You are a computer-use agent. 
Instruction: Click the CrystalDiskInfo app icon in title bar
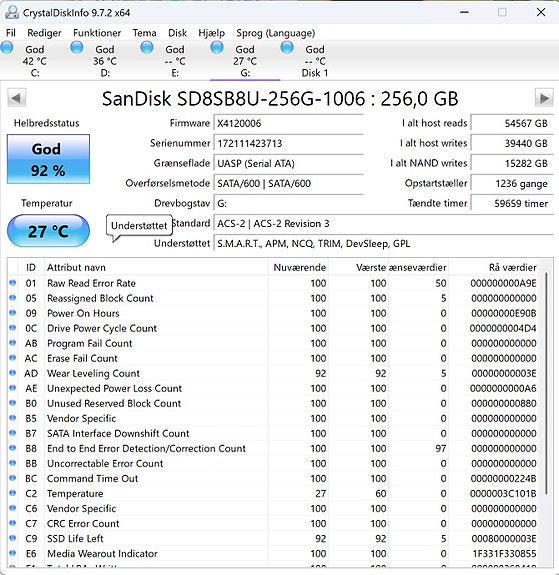(x=12, y=13)
